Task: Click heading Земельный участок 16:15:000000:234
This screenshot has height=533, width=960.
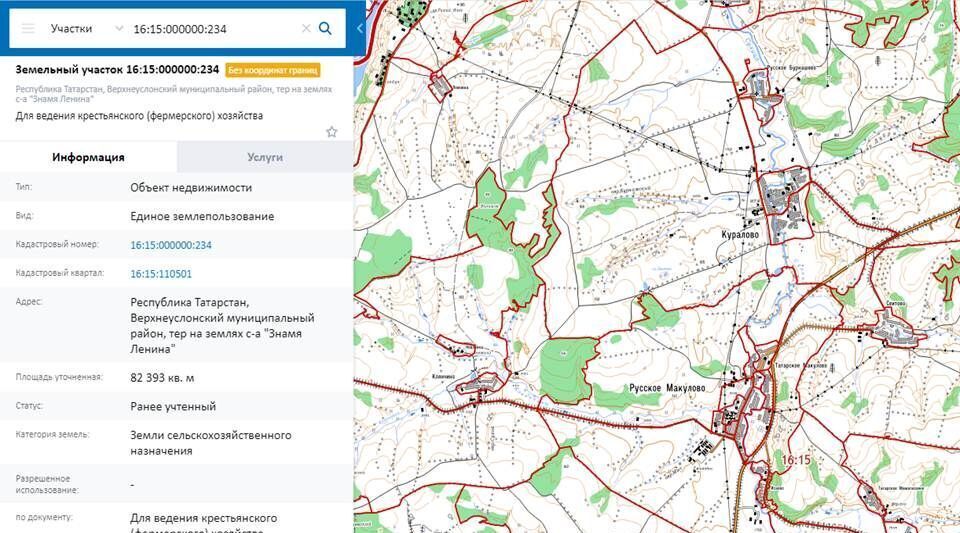Action: point(117,70)
